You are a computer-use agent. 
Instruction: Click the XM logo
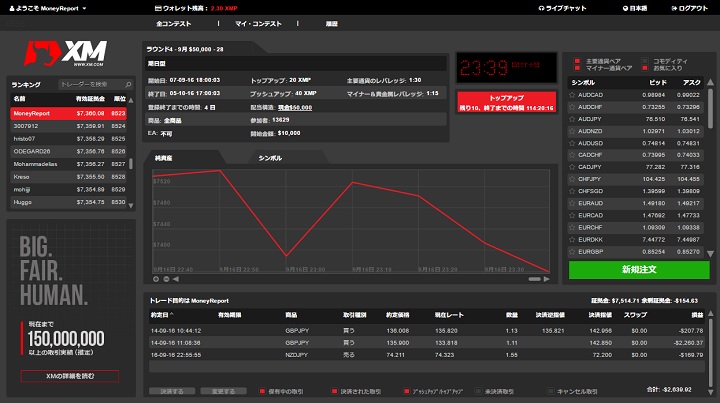65,54
